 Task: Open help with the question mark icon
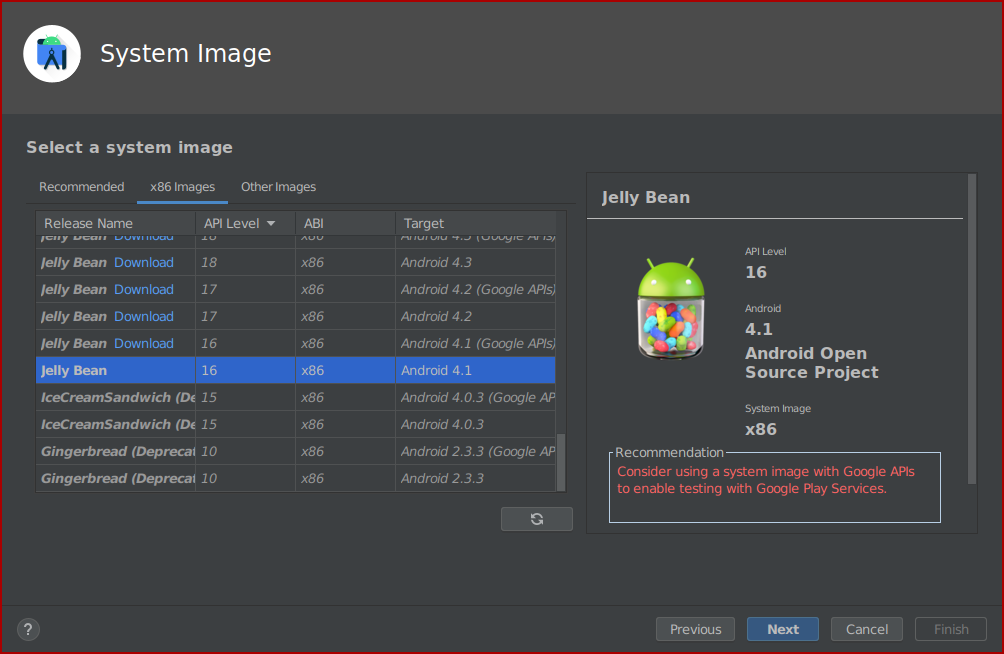click(x=28, y=630)
